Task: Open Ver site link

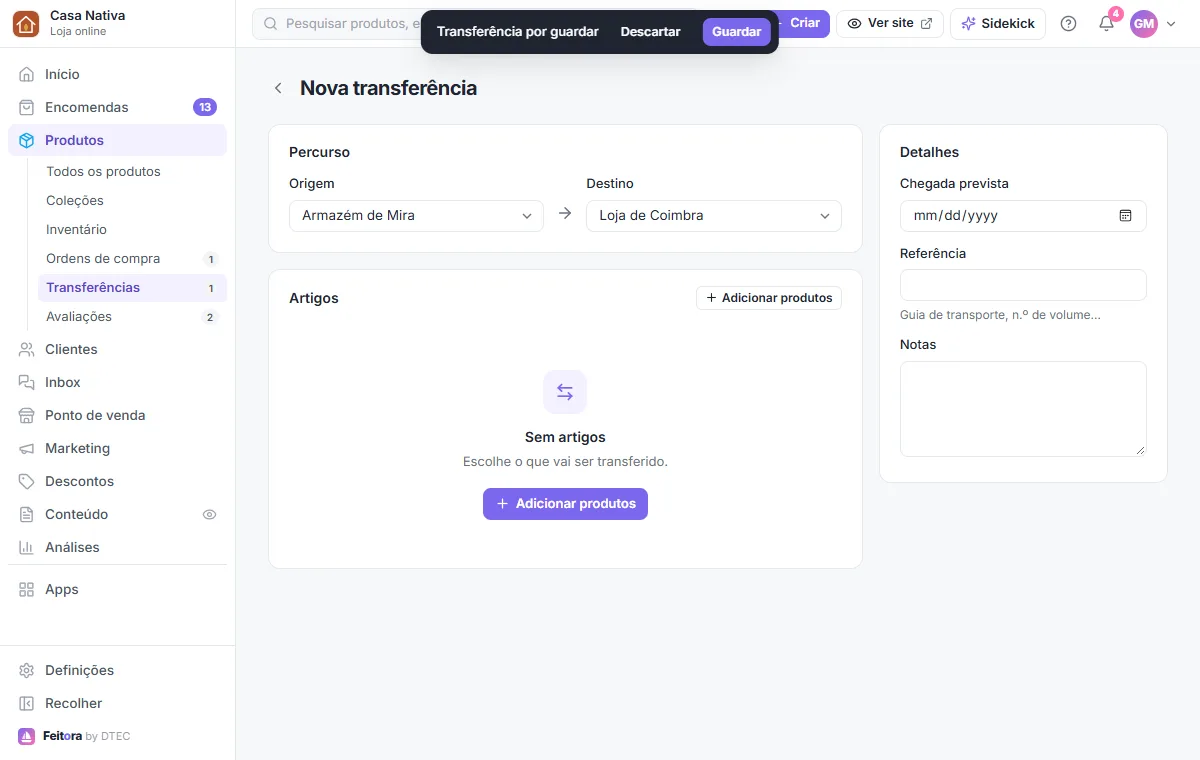Action: 890,23
